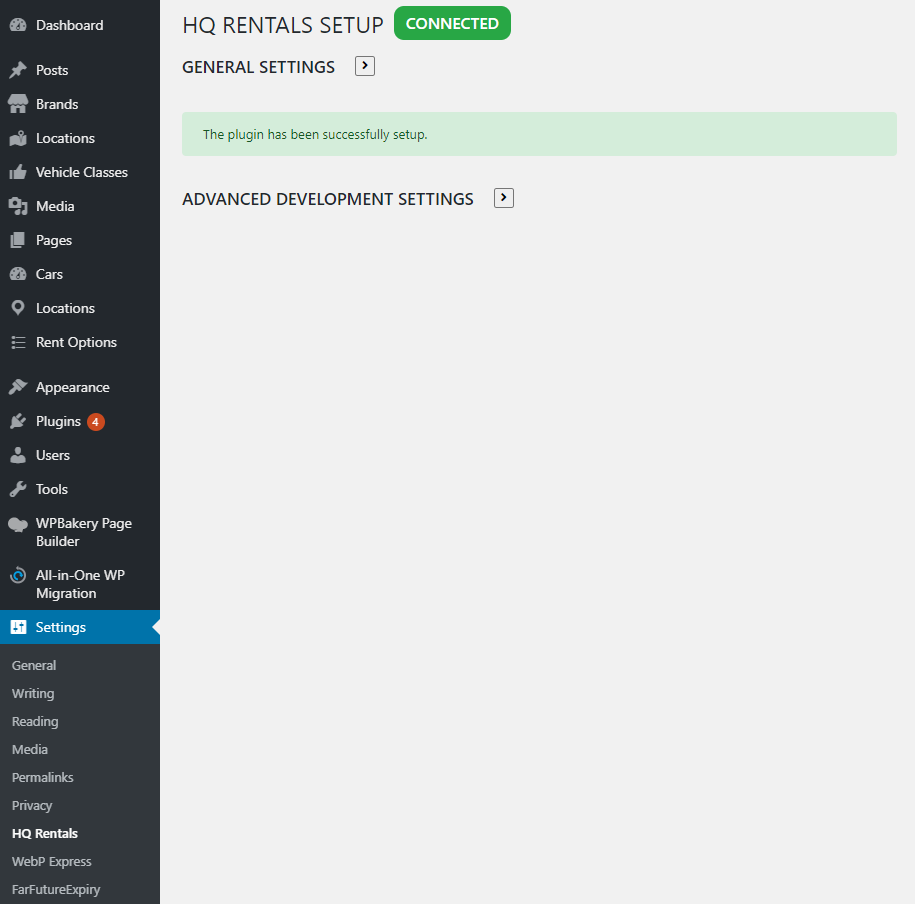Click the GENERAL SETTINGS heading
Viewport: 915px width, 904px height.
259,67
